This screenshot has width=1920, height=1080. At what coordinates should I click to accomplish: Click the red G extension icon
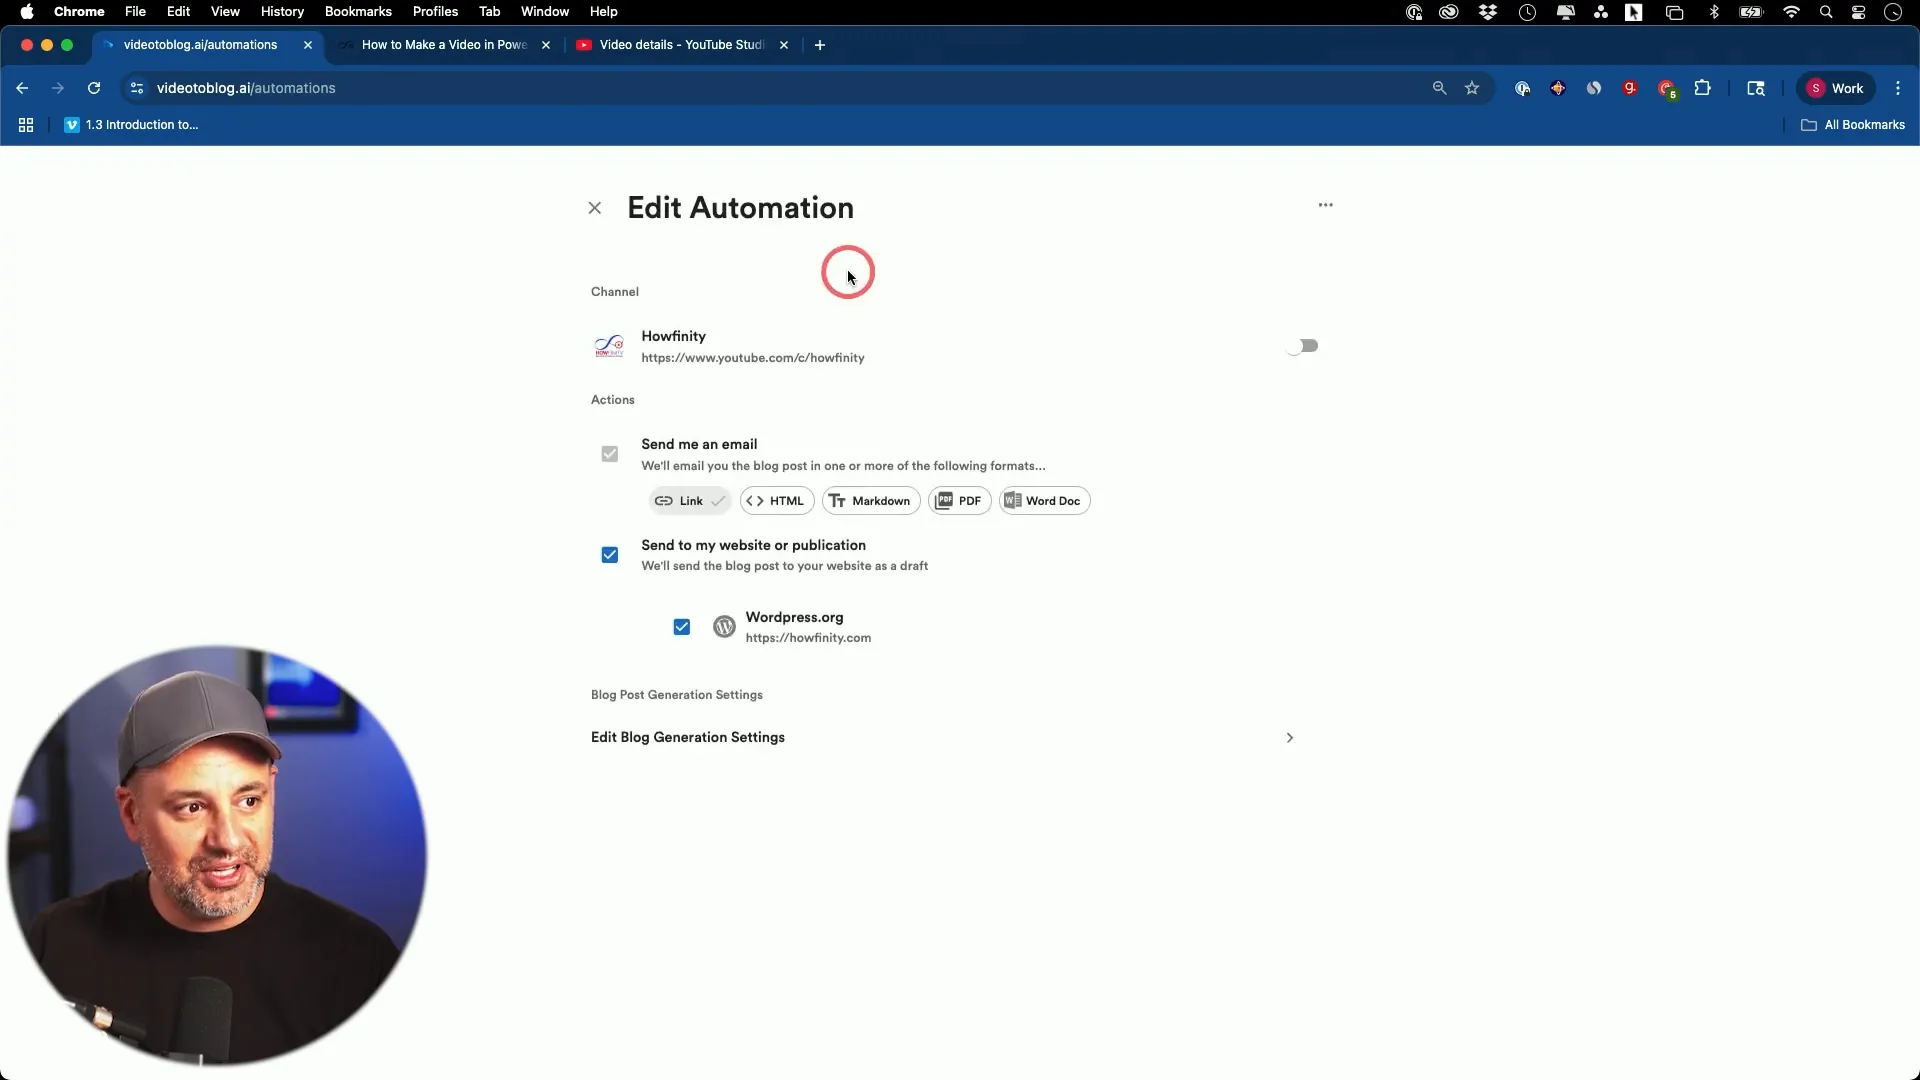(1630, 88)
